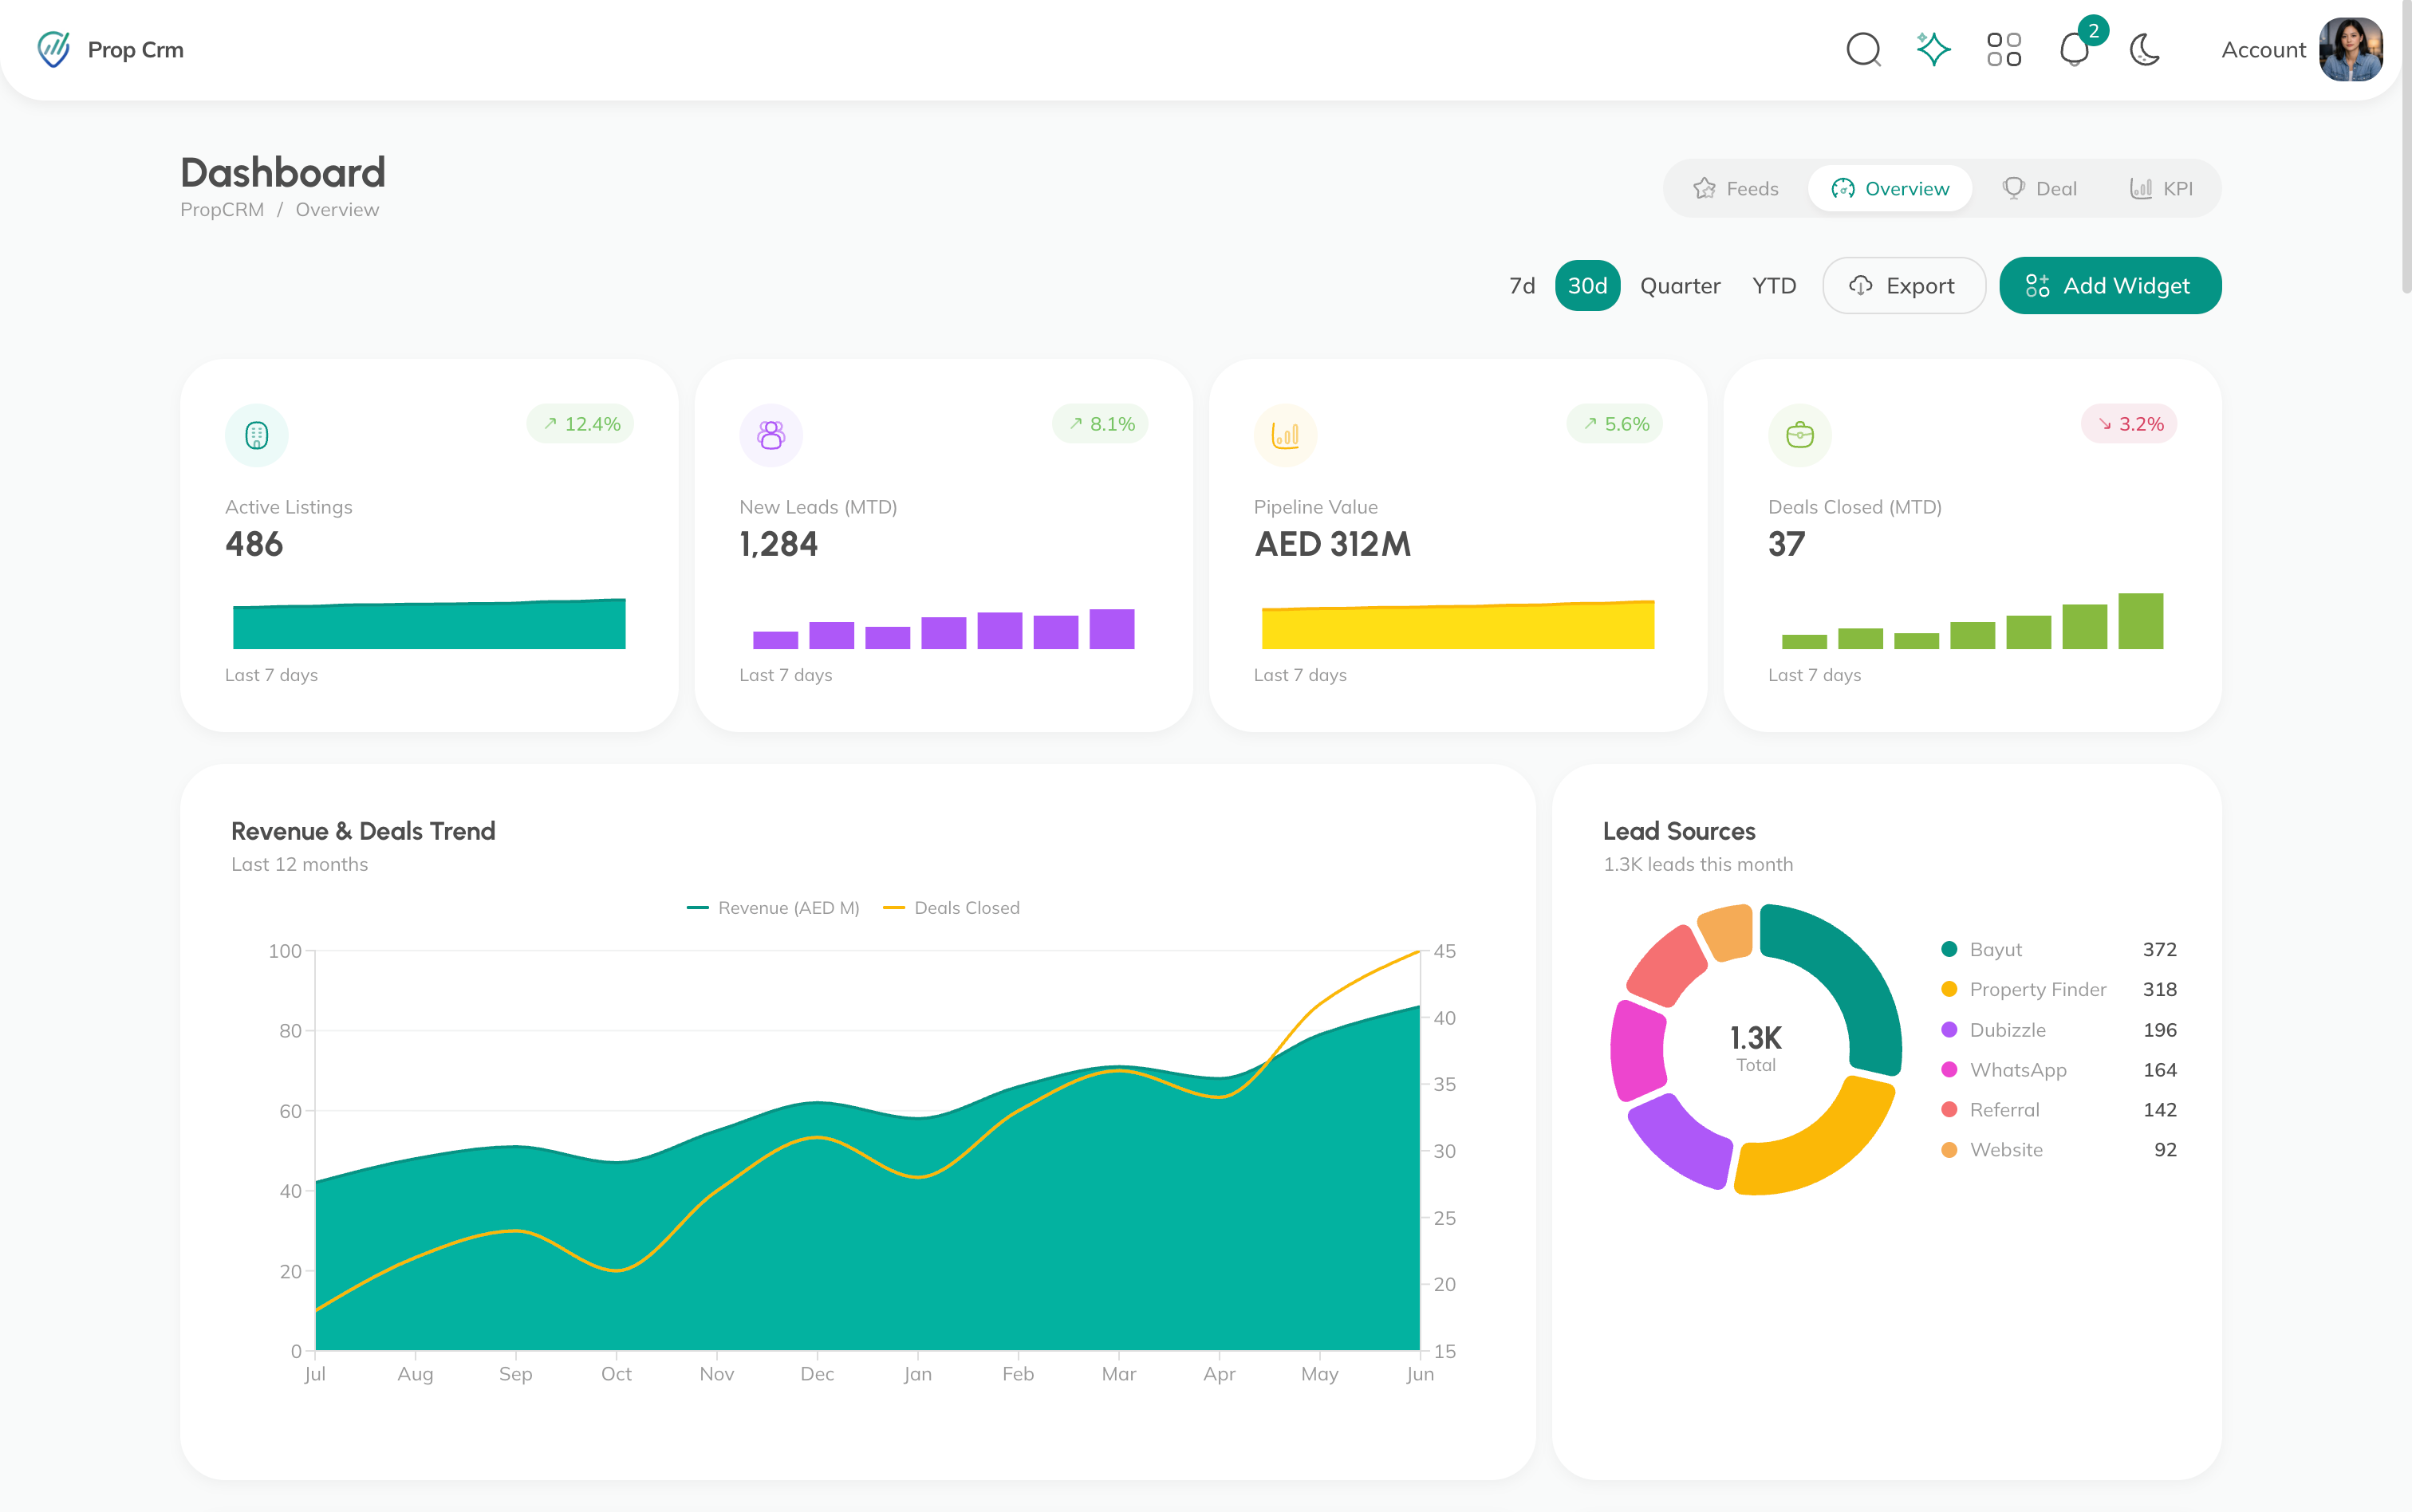Image resolution: width=2412 pixels, height=1512 pixels.
Task: Click the PropCRM breadcrumb link
Action: 222,210
